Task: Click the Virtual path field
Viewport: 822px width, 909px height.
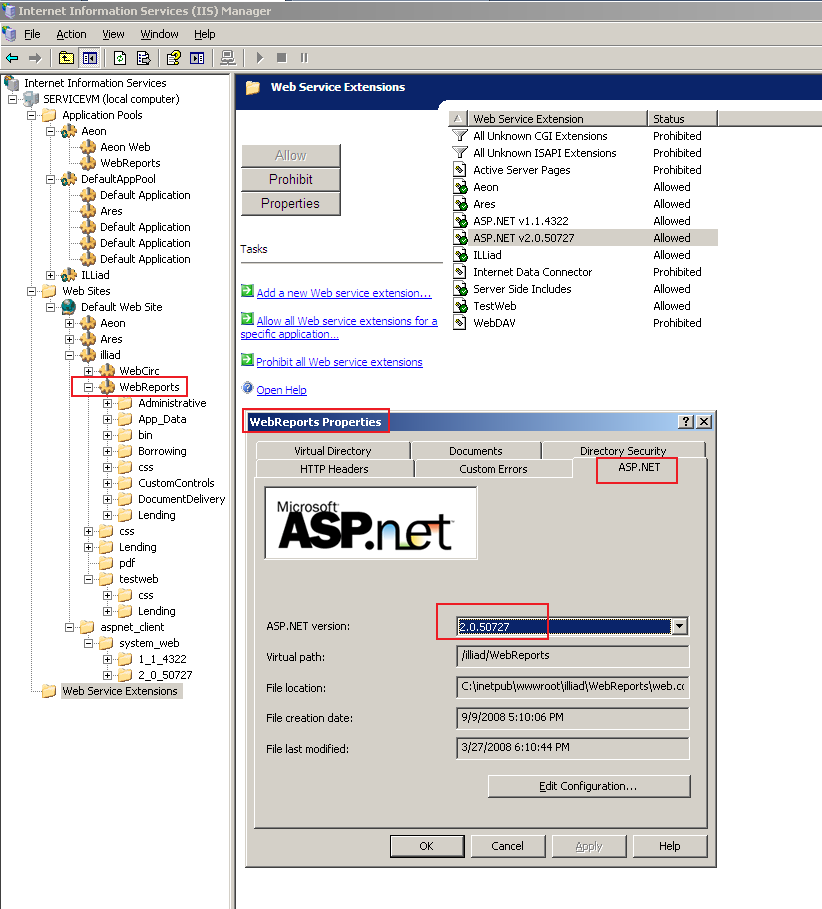Action: tap(573, 656)
